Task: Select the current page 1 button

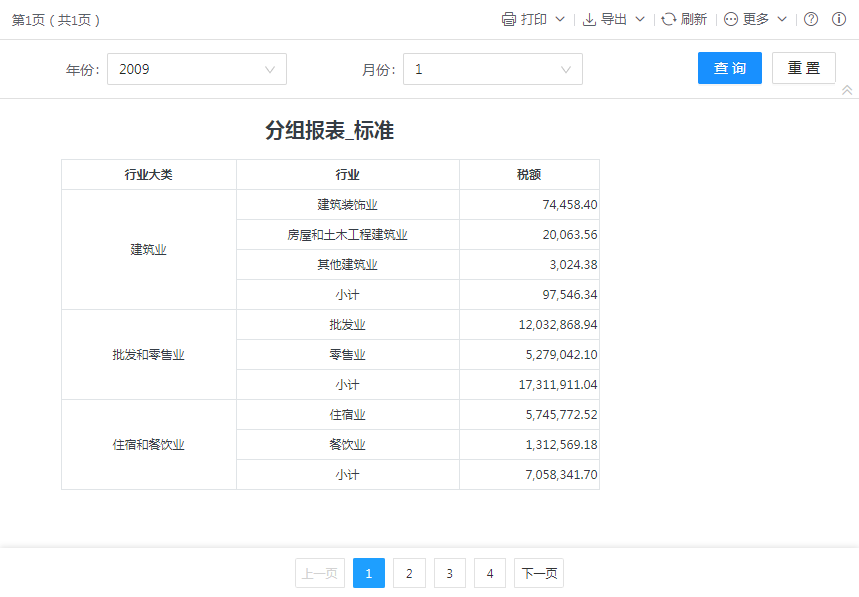Action: [x=368, y=573]
